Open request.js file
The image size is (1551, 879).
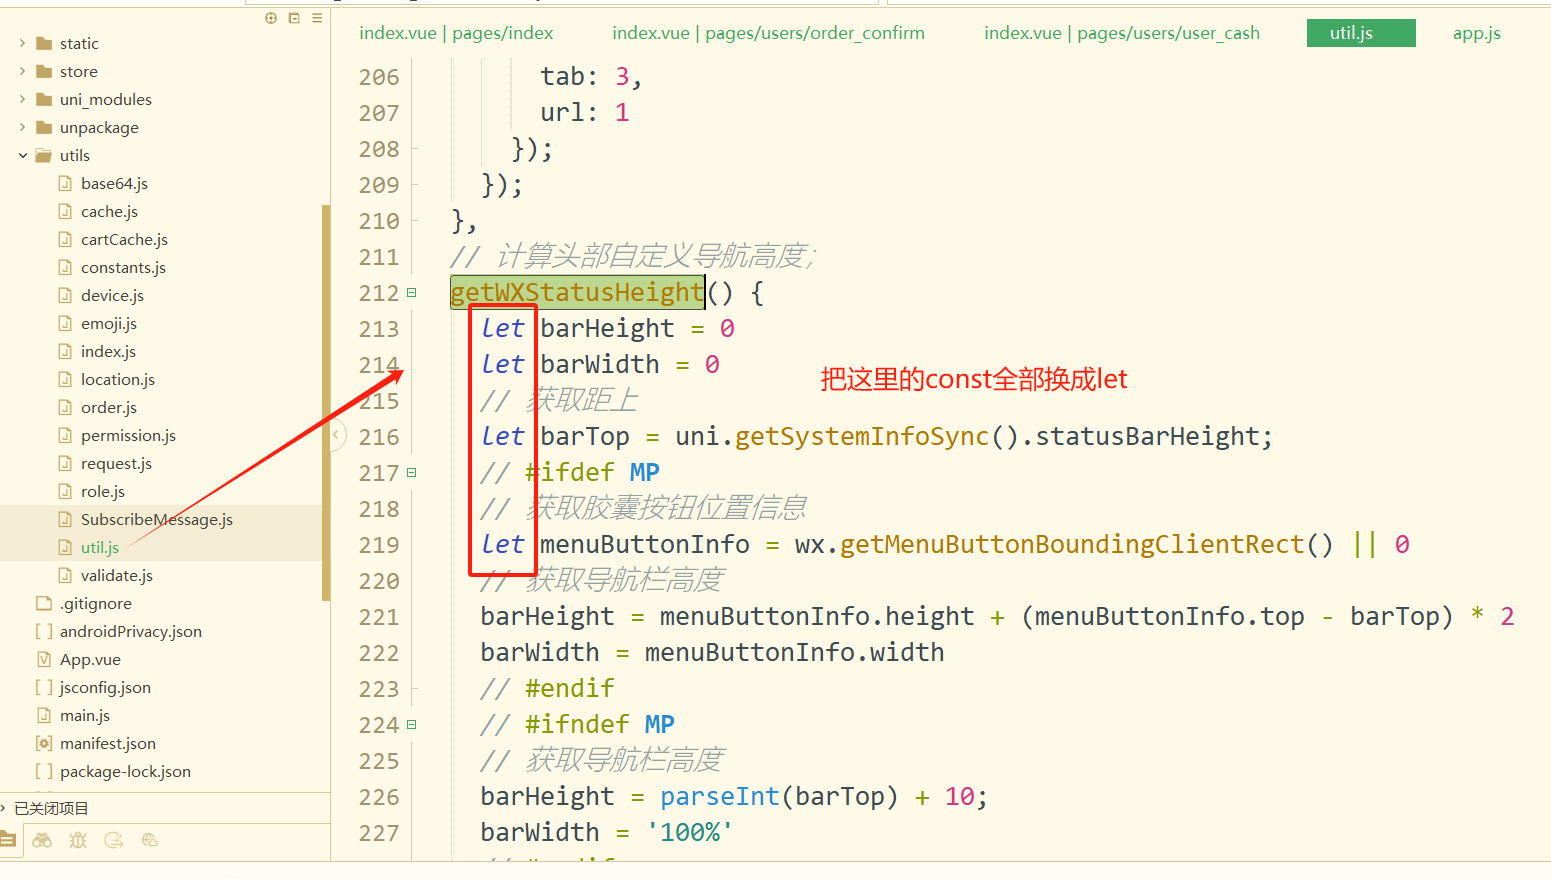(x=116, y=463)
